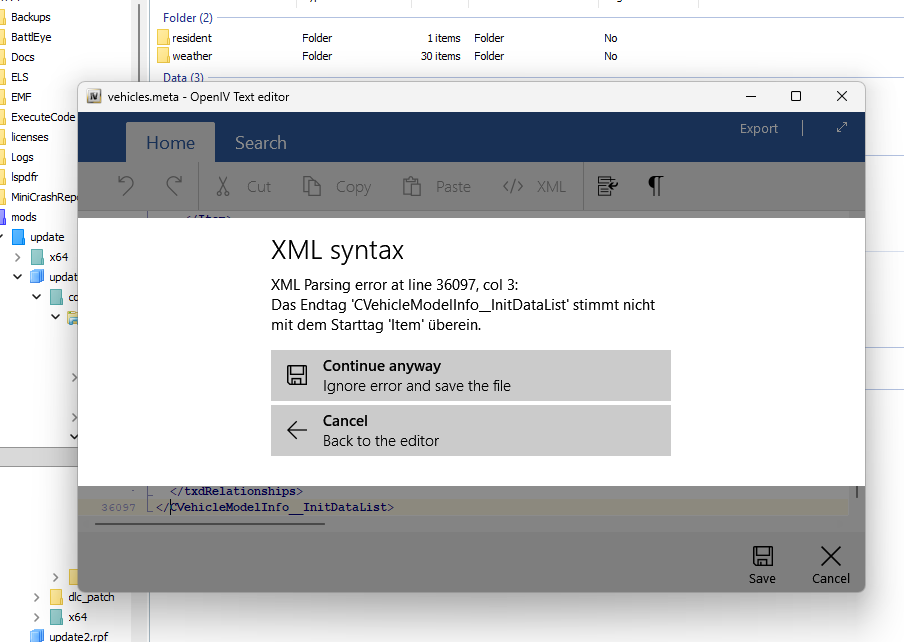This screenshot has width=904, height=642.
Task: Click the Save floppy disk button
Action: pos(762,565)
